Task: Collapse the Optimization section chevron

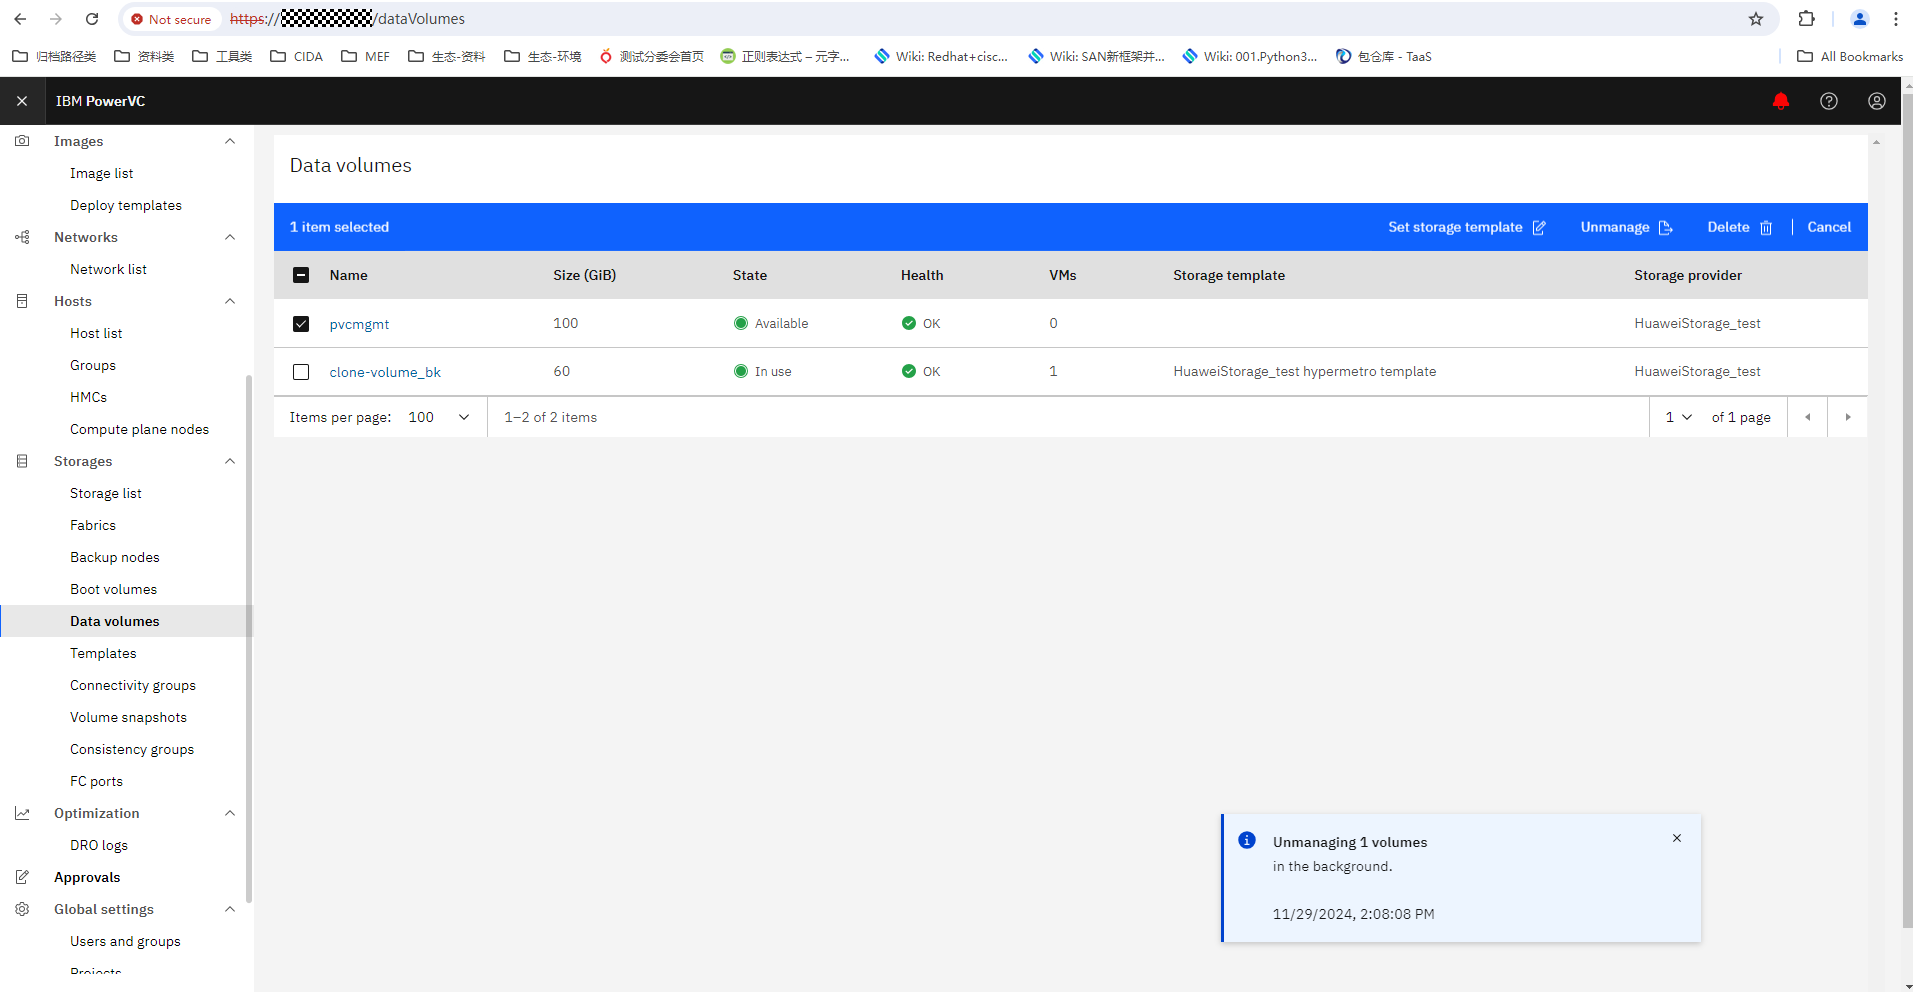Action: (x=230, y=813)
